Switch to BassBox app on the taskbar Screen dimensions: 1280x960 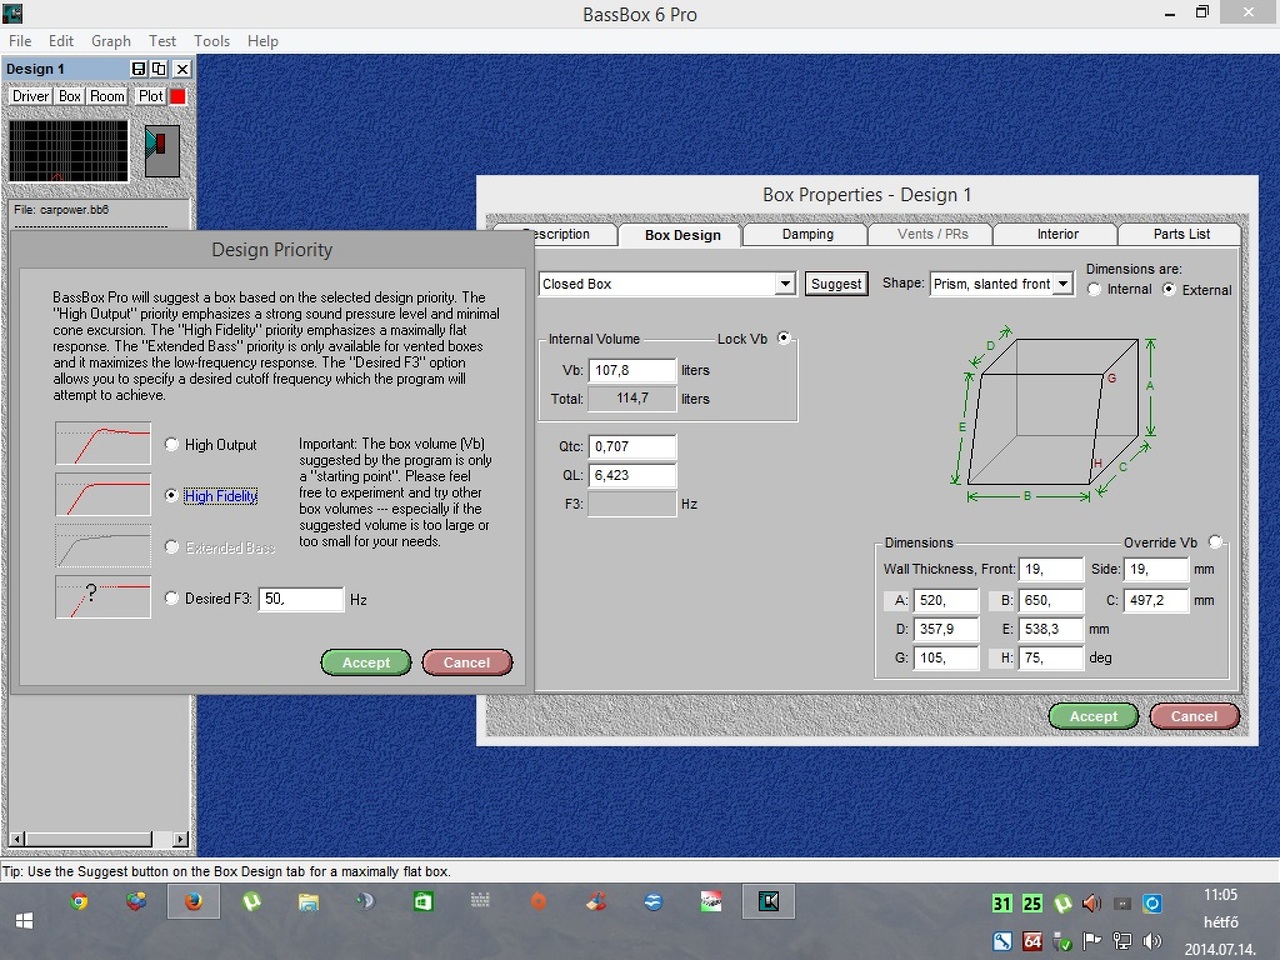[768, 902]
